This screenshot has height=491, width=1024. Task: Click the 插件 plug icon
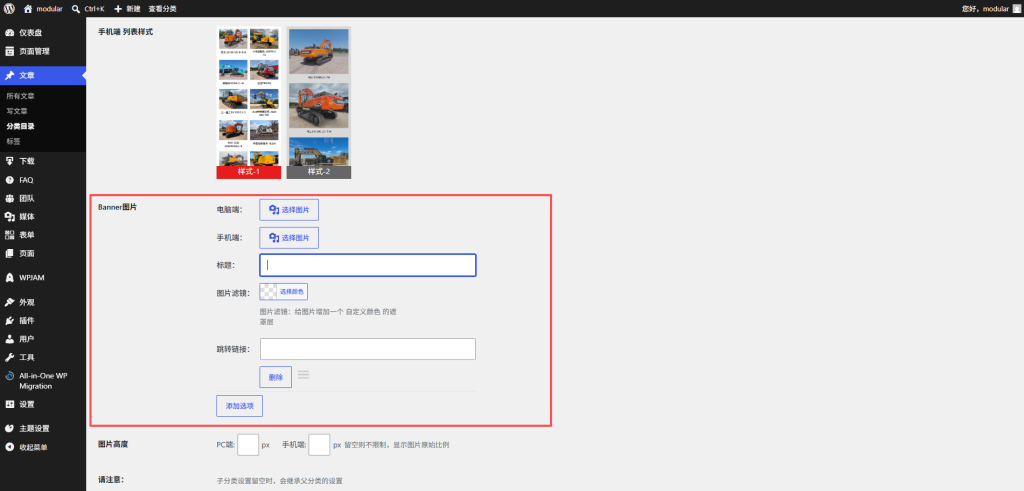click(9, 321)
